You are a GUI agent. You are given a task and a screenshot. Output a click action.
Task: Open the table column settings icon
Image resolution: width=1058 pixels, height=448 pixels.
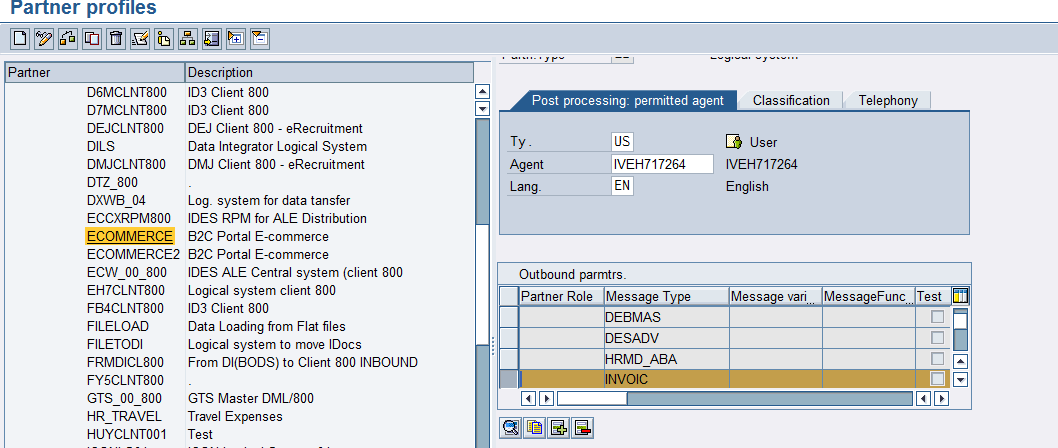pos(960,296)
